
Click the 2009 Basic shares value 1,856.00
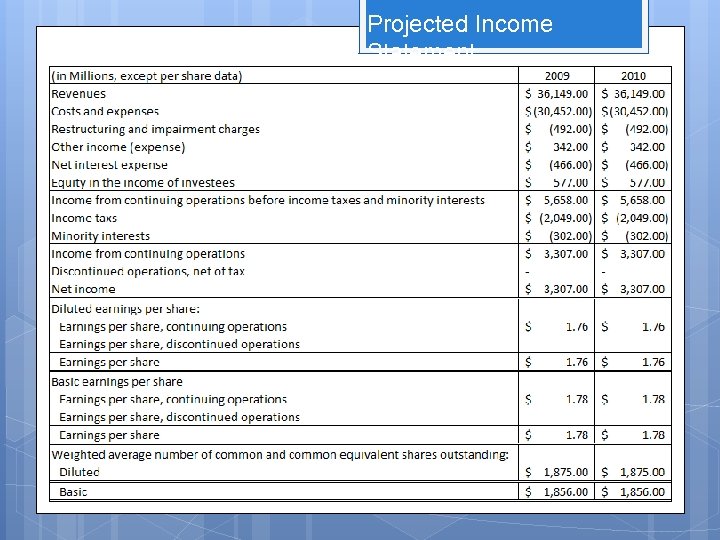coord(566,492)
